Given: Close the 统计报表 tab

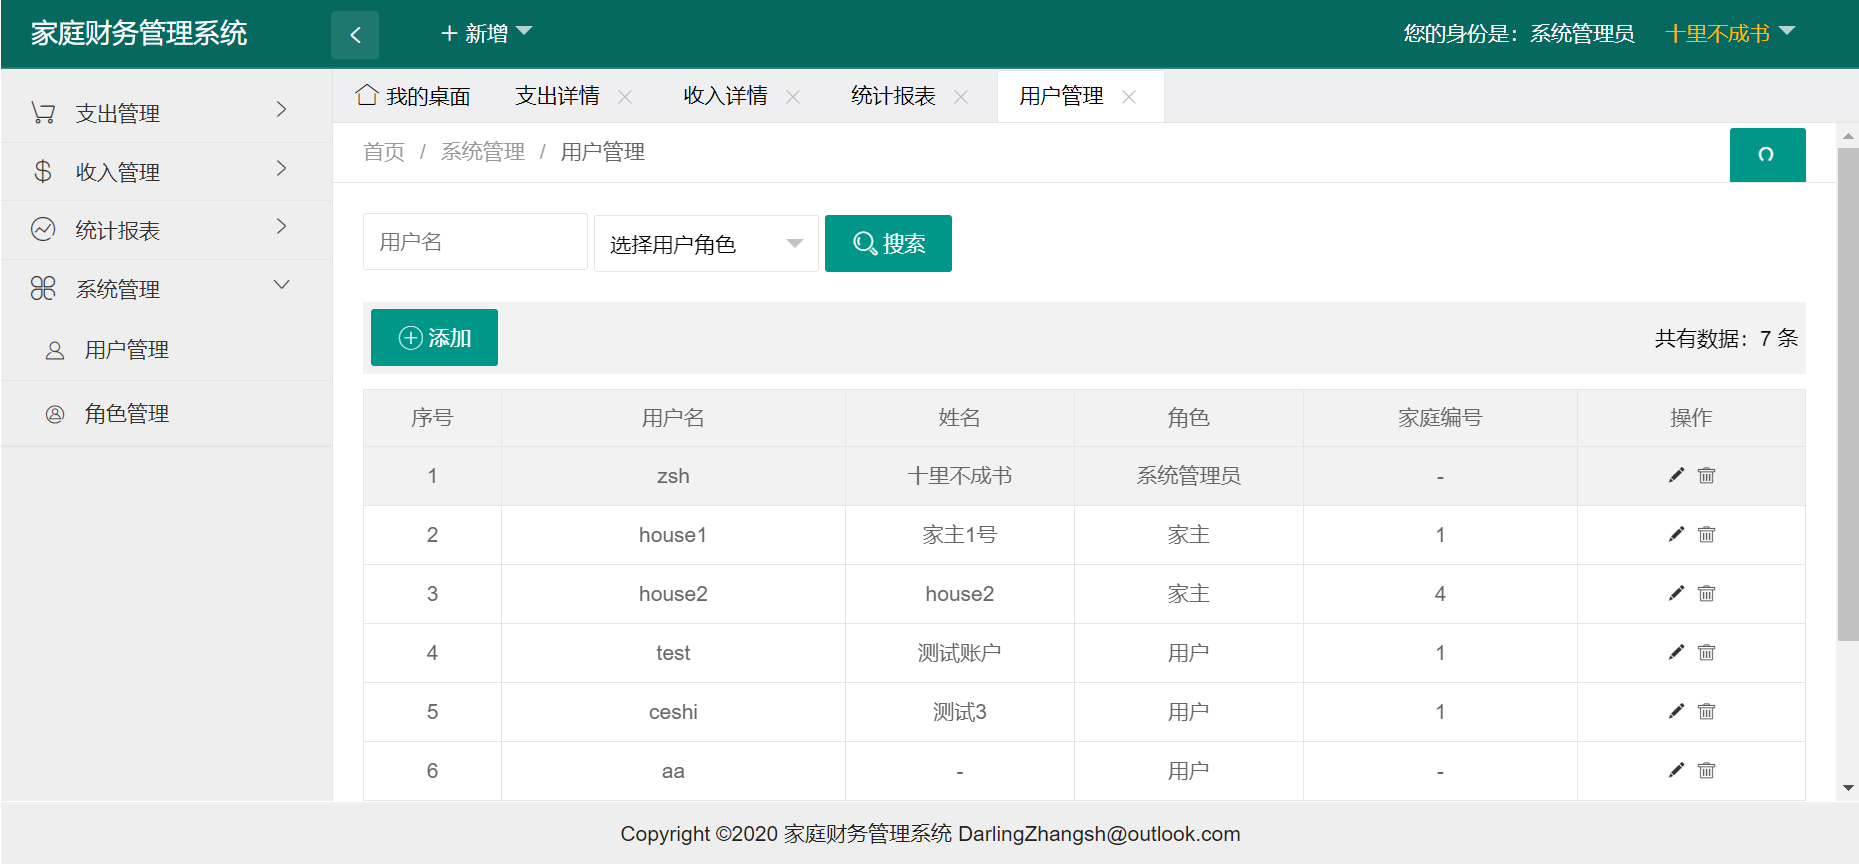Looking at the screenshot, I should tap(961, 97).
